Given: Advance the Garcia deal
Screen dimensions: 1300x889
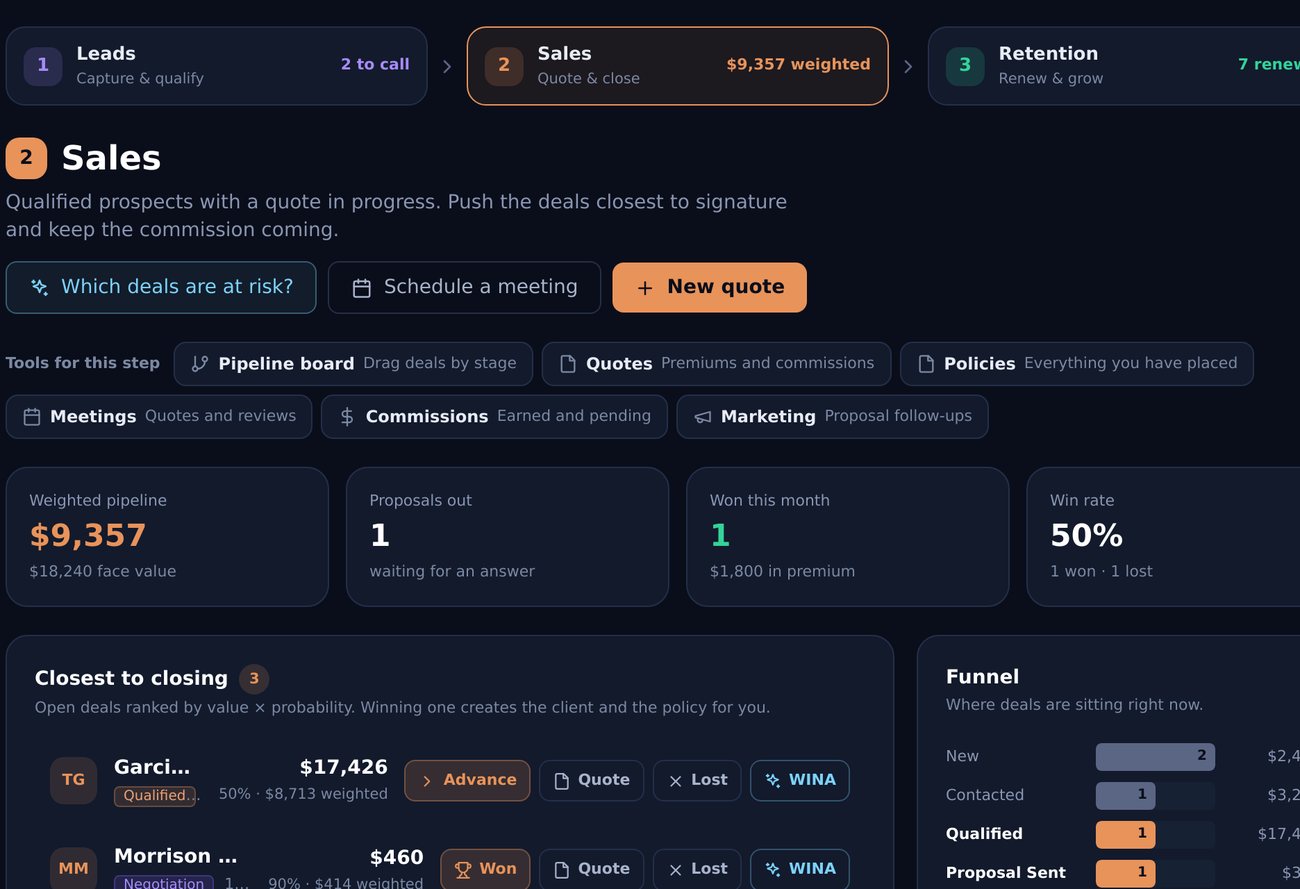Looking at the screenshot, I should [467, 781].
